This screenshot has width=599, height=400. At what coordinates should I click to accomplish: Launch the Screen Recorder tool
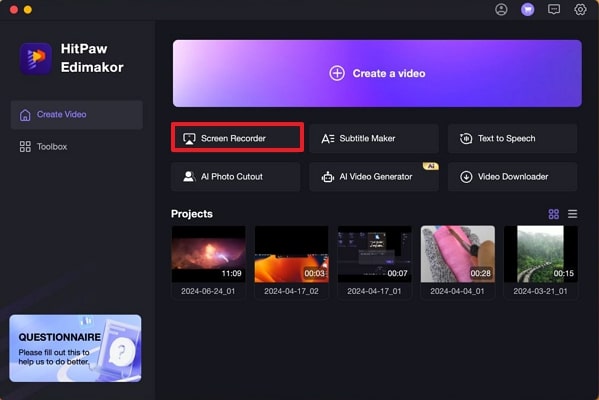(237, 138)
